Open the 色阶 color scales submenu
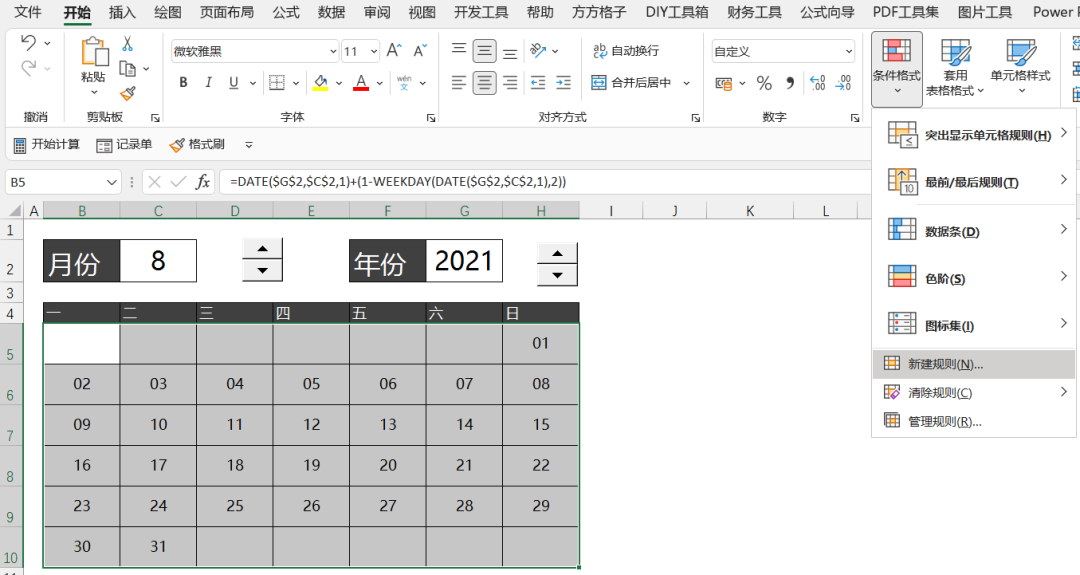 click(974, 278)
